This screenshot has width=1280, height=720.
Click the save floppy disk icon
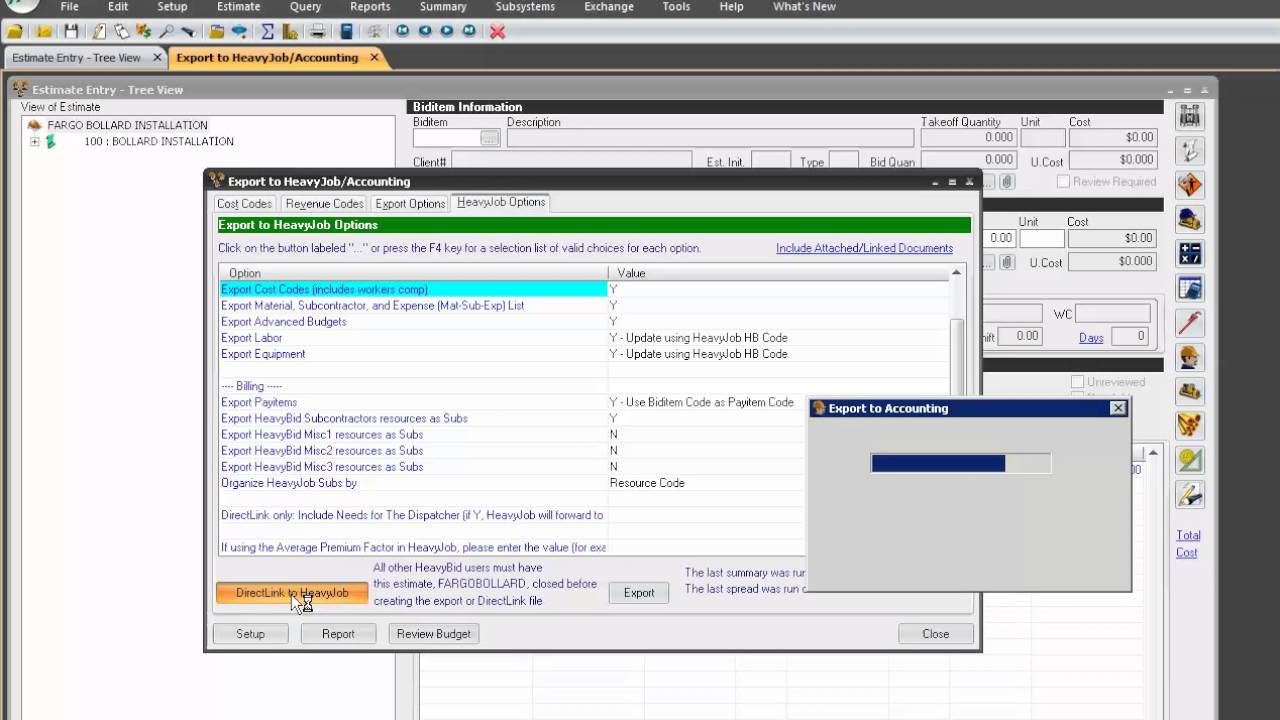click(x=71, y=31)
